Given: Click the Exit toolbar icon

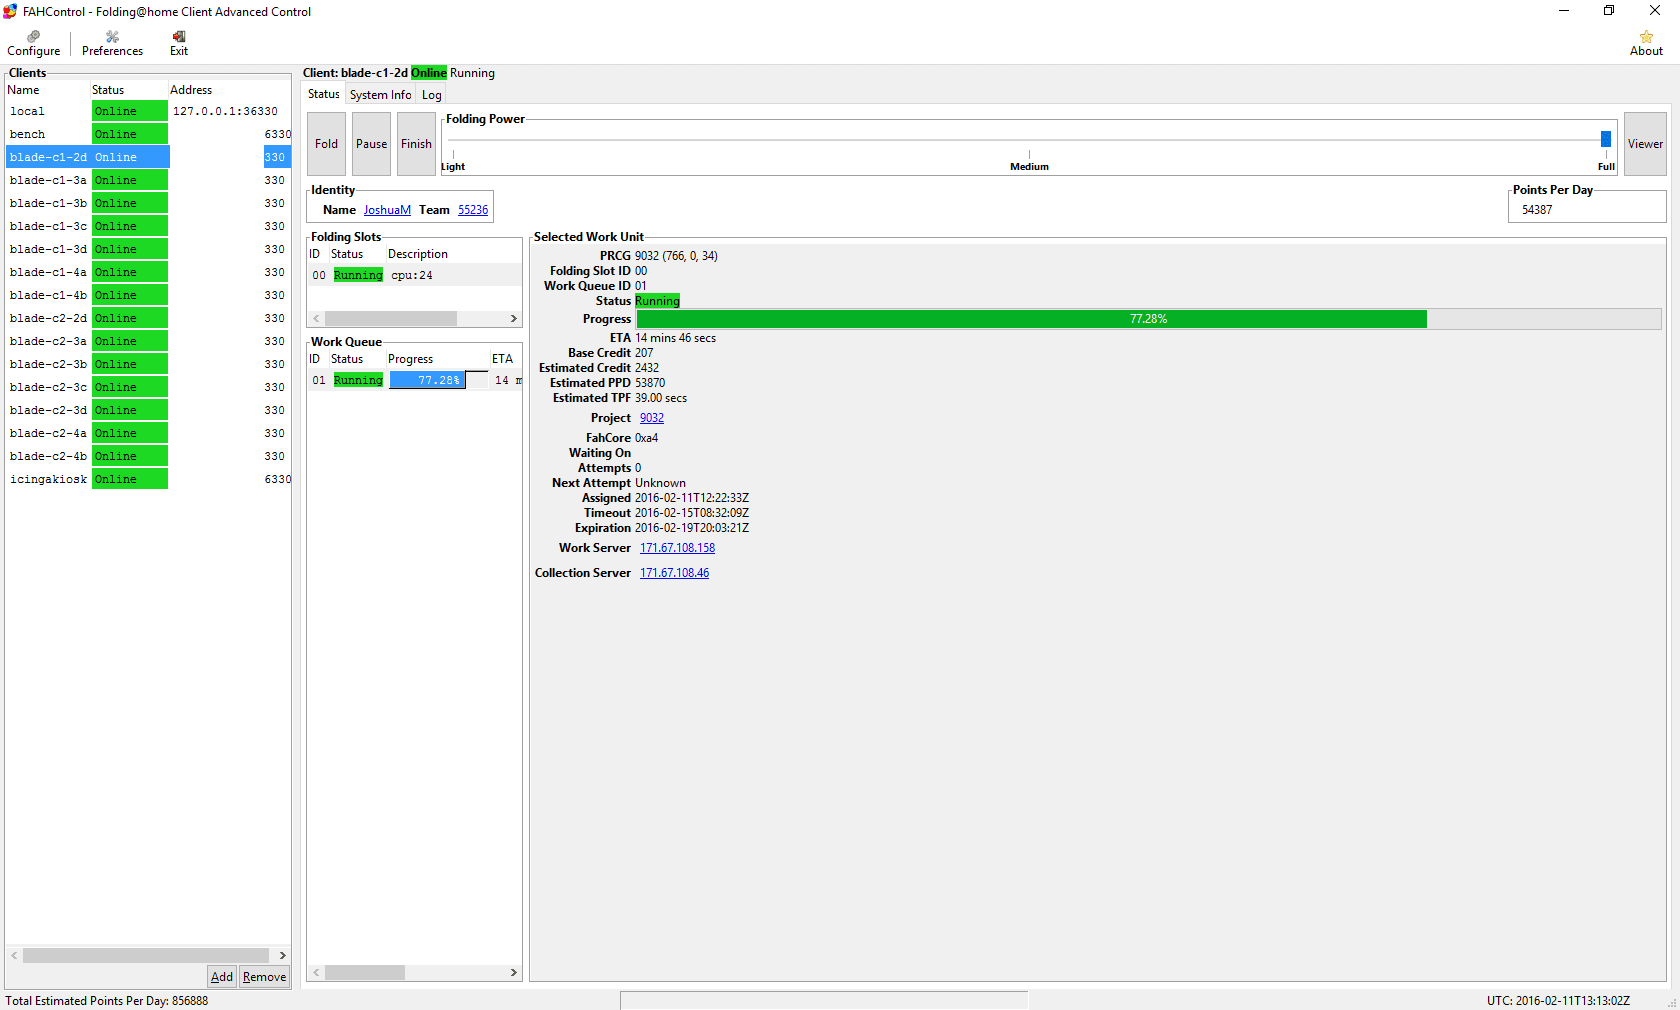Looking at the screenshot, I should (179, 43).
